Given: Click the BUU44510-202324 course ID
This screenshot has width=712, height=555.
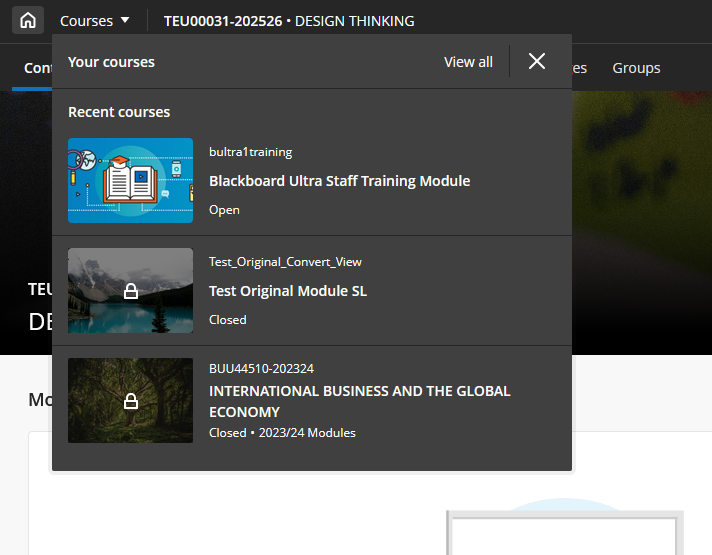Looking at the screenshot, I should point(261,368).
